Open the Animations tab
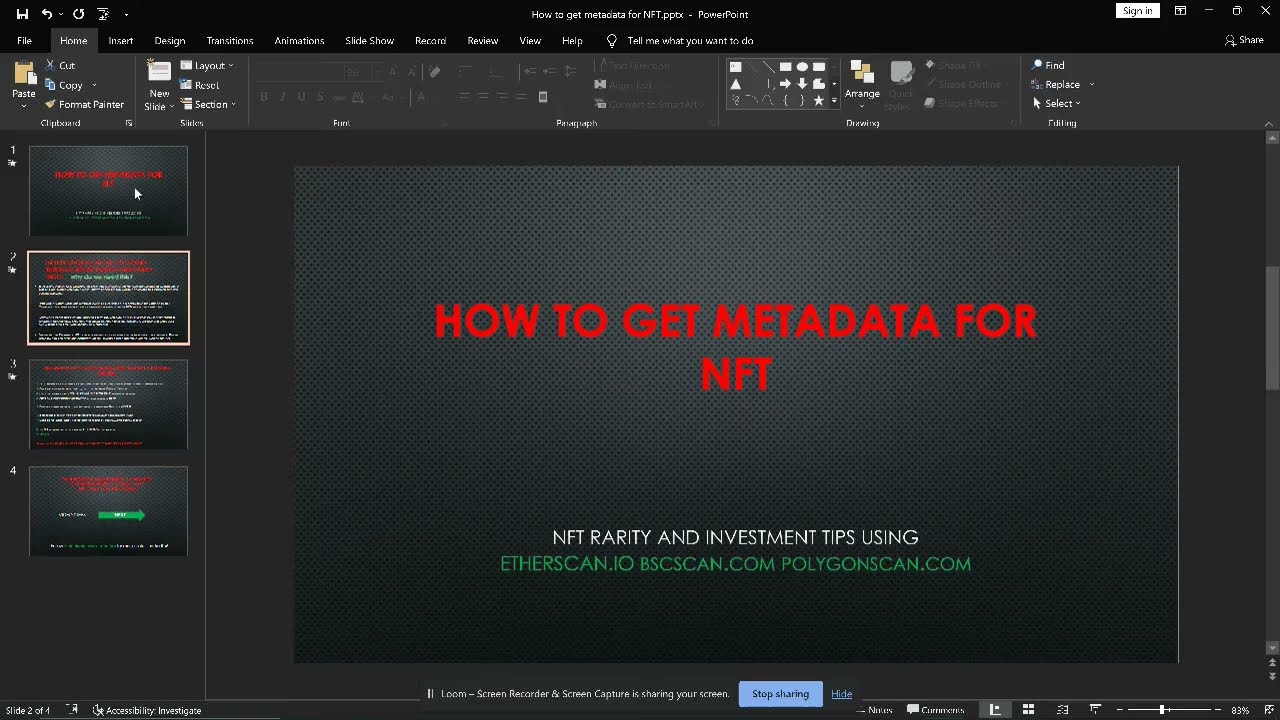Viewport: 1280px width, 720px height. point(299,41)
